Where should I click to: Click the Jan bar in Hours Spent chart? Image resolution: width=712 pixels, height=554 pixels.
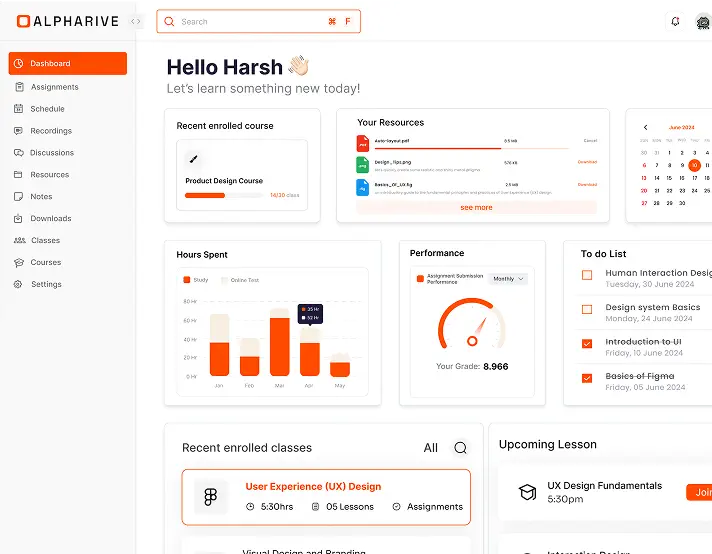[x=219, y=345]
